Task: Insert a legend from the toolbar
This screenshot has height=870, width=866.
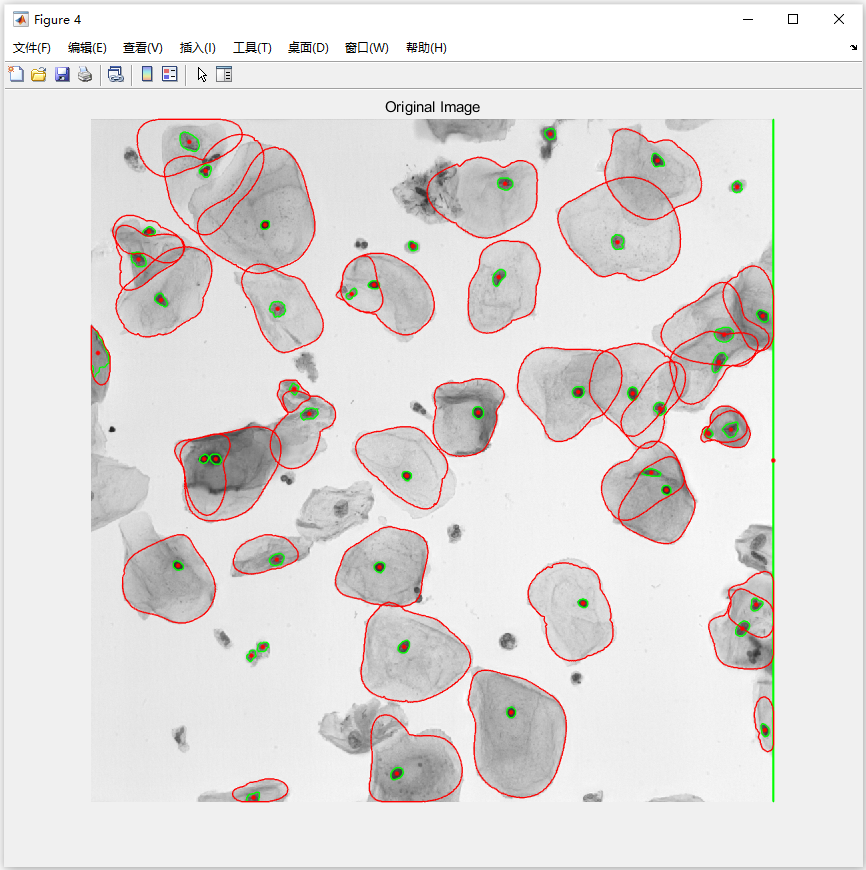Action: (170, 74)
